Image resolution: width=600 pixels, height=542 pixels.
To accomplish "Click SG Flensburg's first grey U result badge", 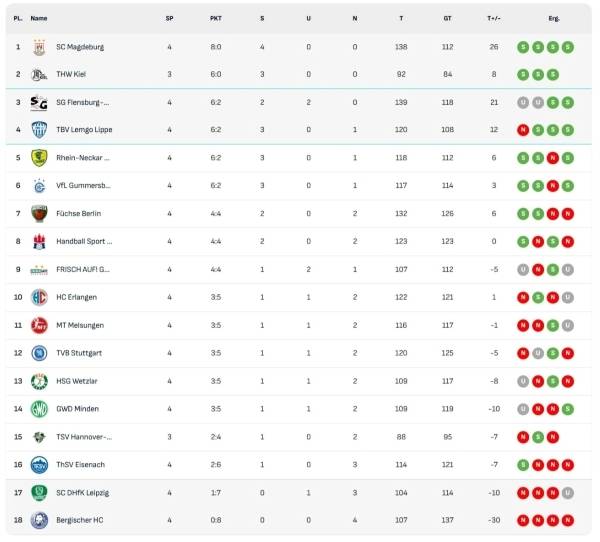I will 523,102.
